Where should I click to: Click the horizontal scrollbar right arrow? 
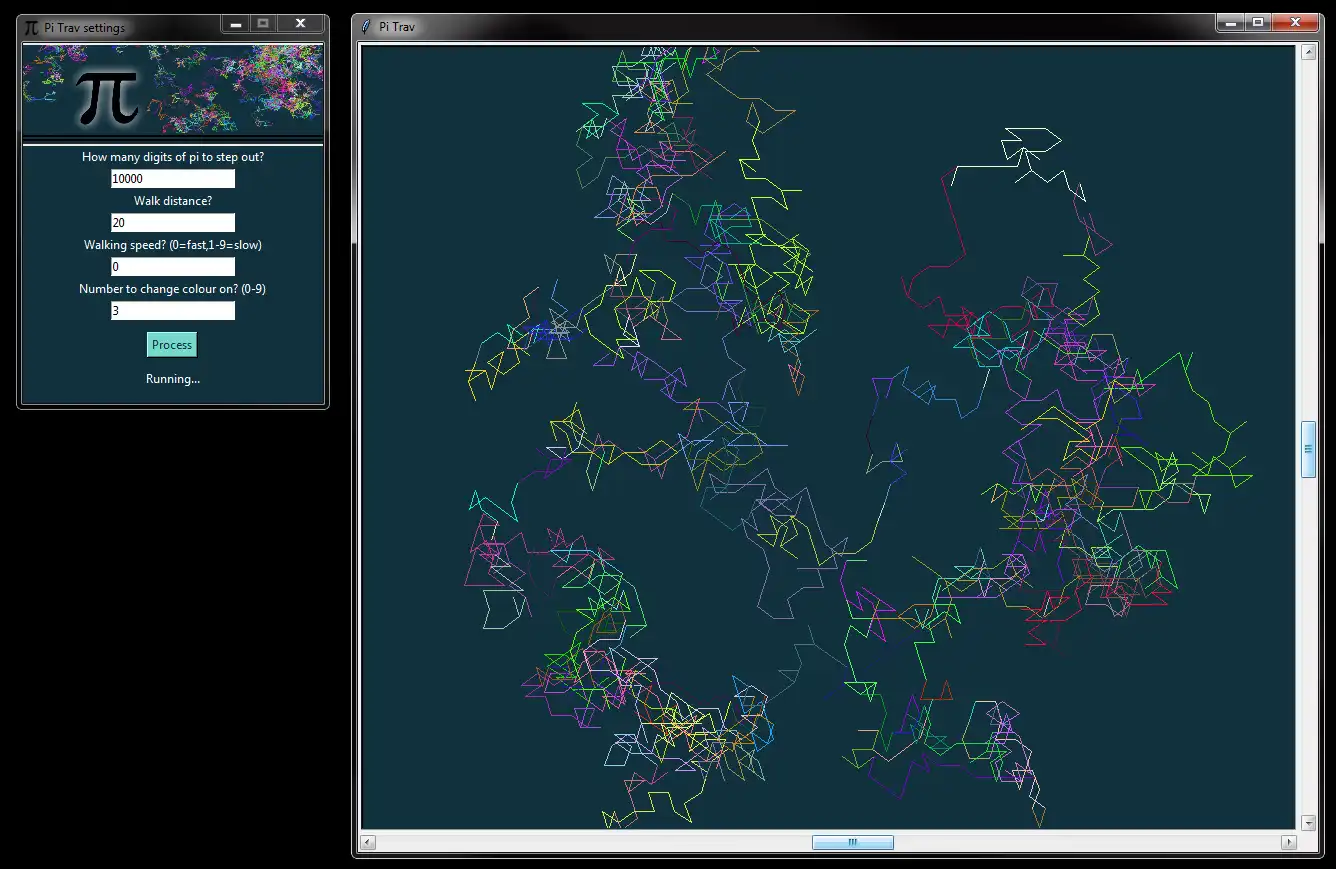[x=1288, y=843]
